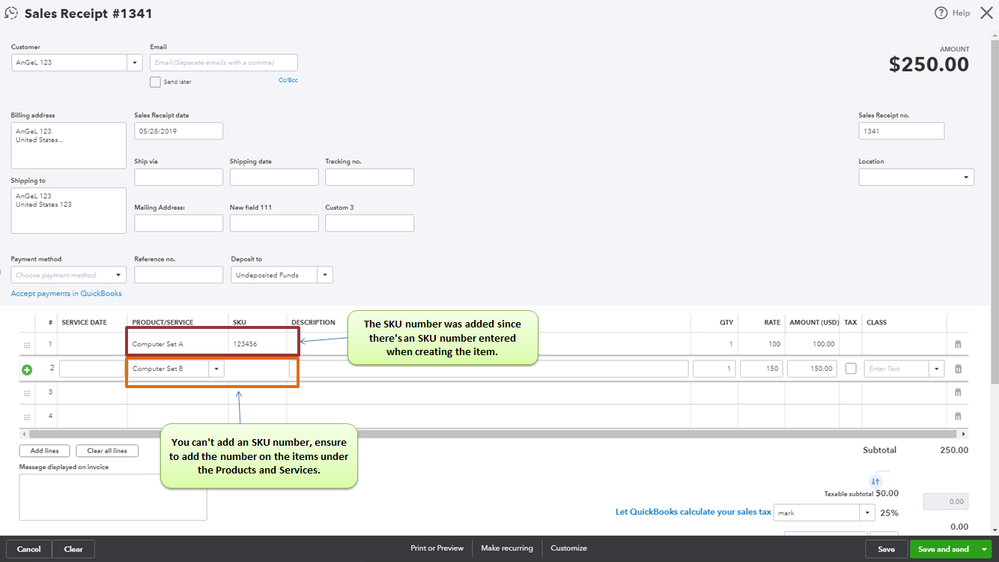This screenshot has height=562, width=999.
Task: Click the Amount field showing 150.00
Action: click(x=812, y=368)
